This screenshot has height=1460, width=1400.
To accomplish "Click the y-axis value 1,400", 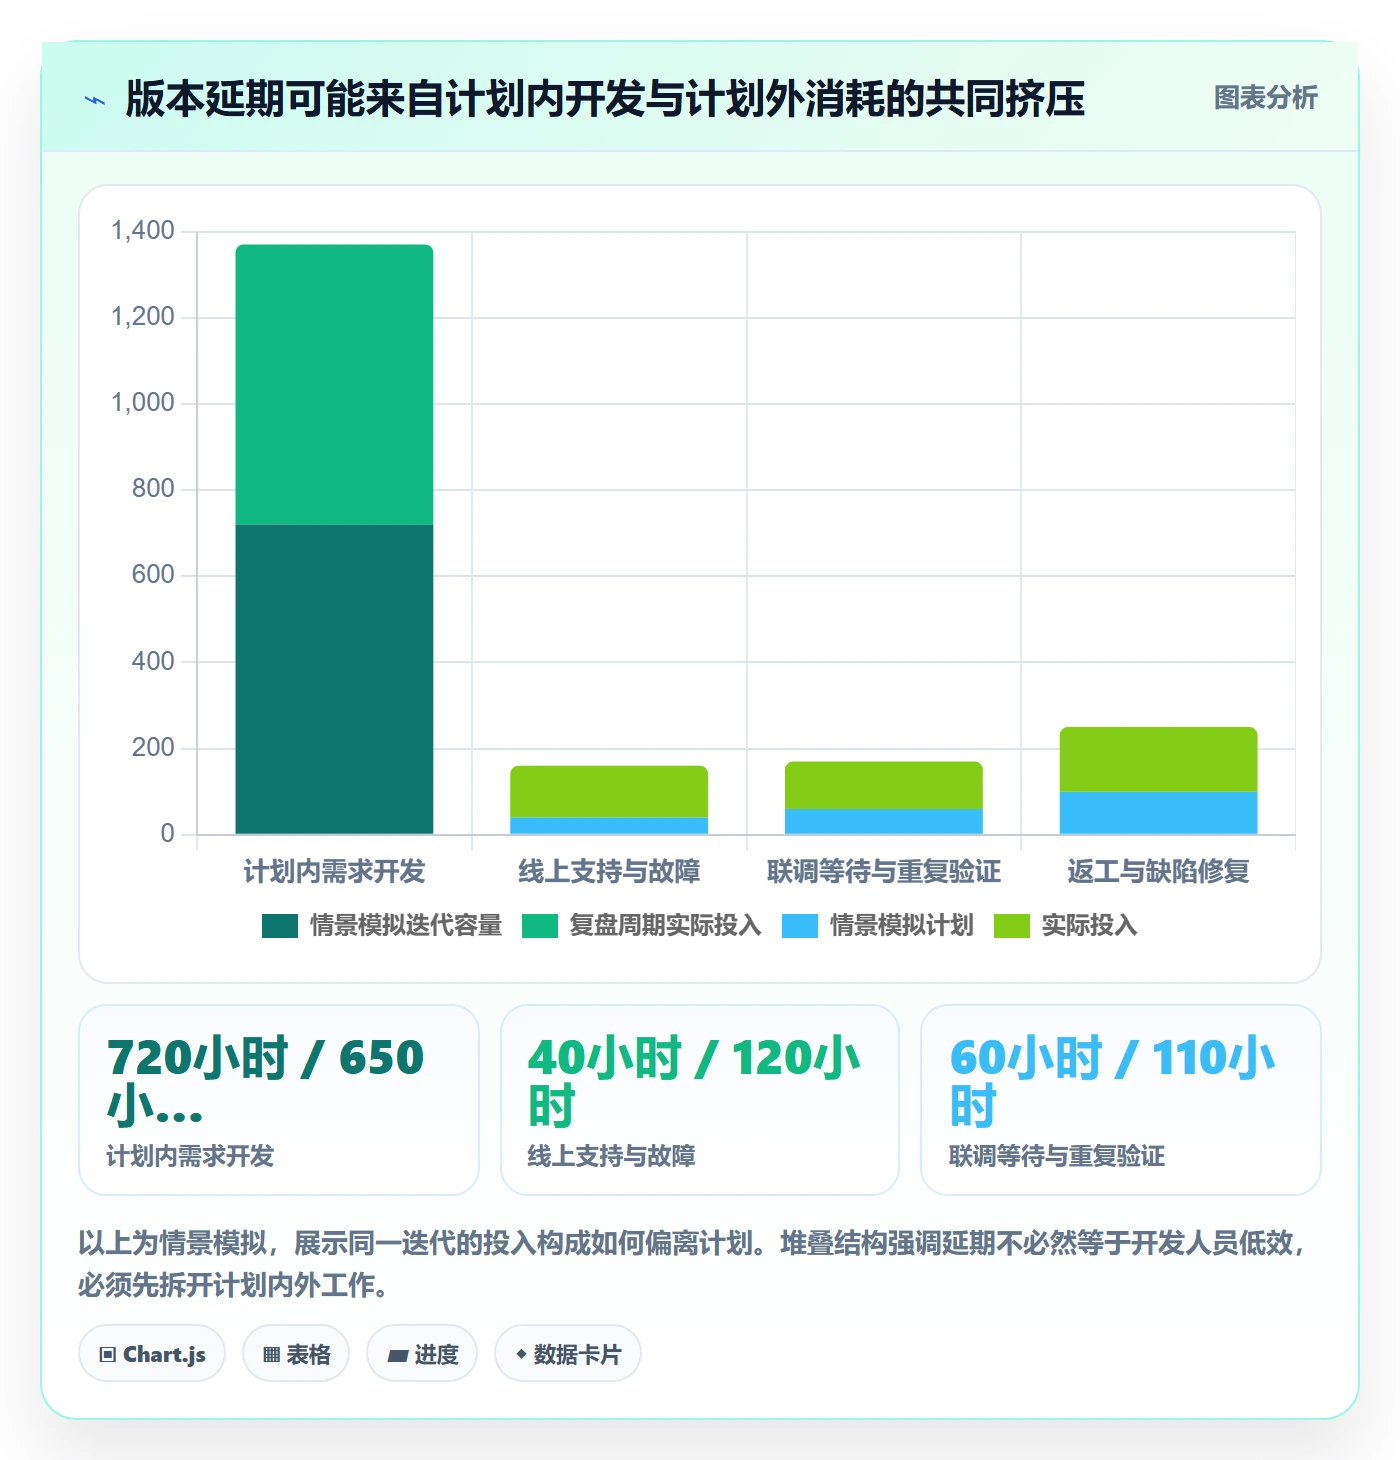I will coord(143,231).
